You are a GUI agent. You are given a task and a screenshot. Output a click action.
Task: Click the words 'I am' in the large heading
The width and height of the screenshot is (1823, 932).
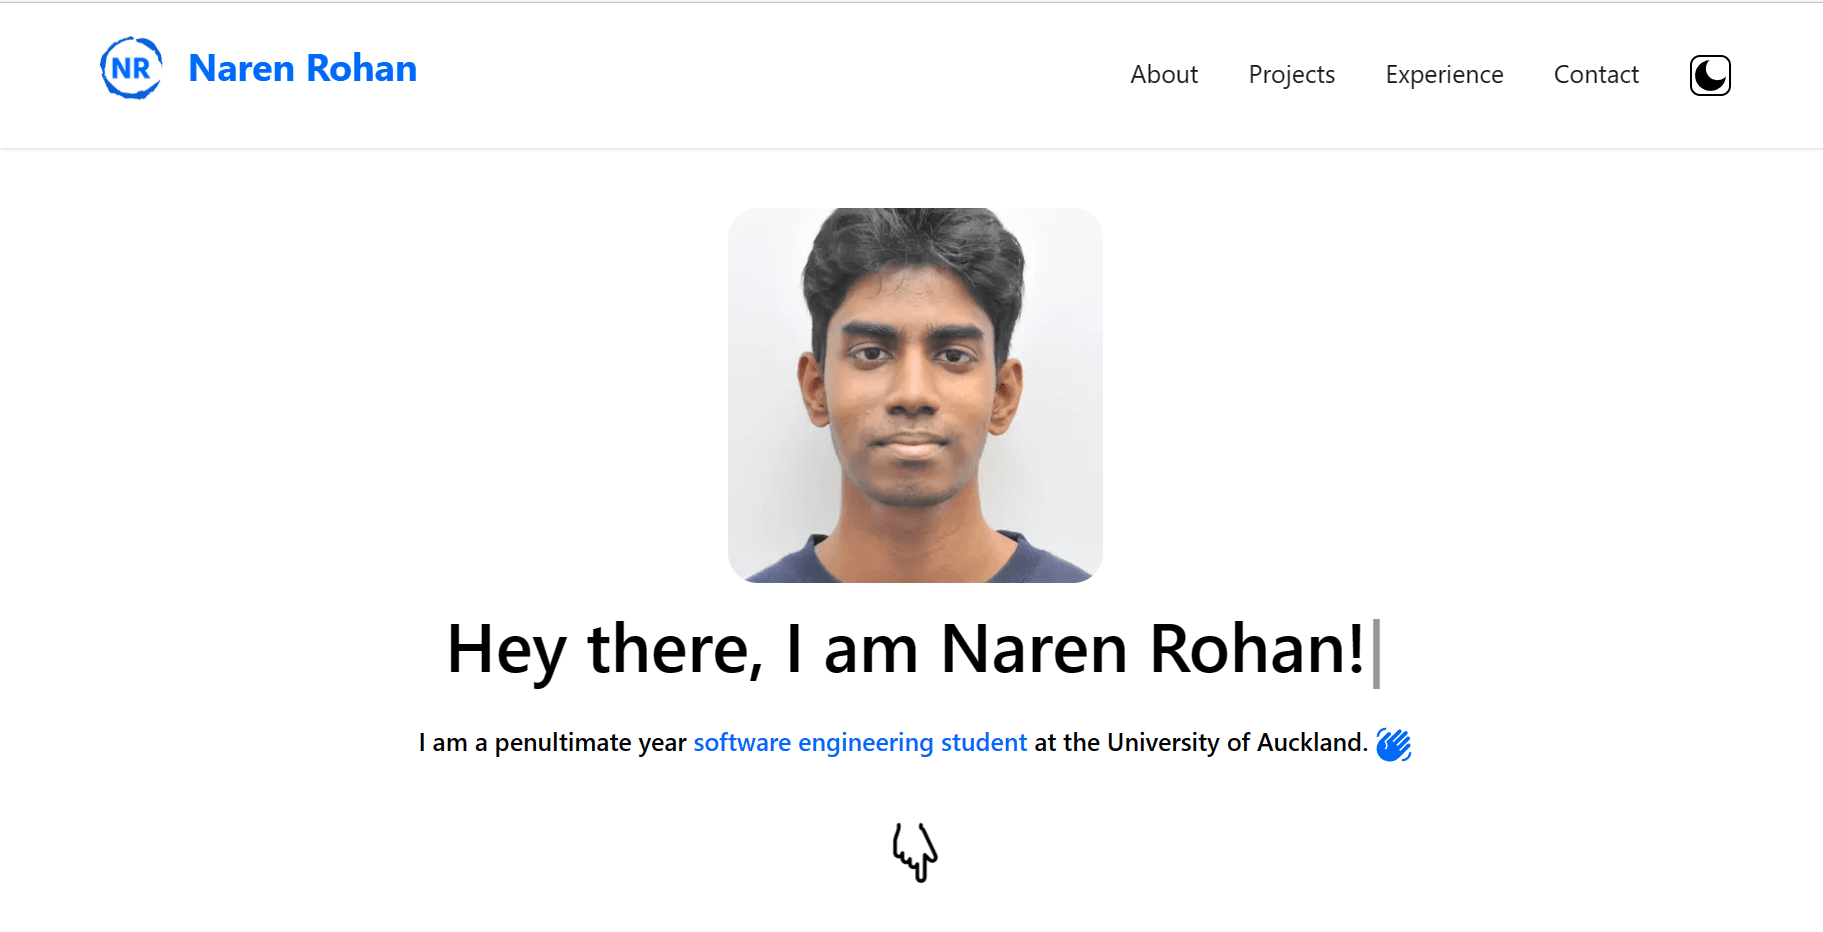point(852,650)
